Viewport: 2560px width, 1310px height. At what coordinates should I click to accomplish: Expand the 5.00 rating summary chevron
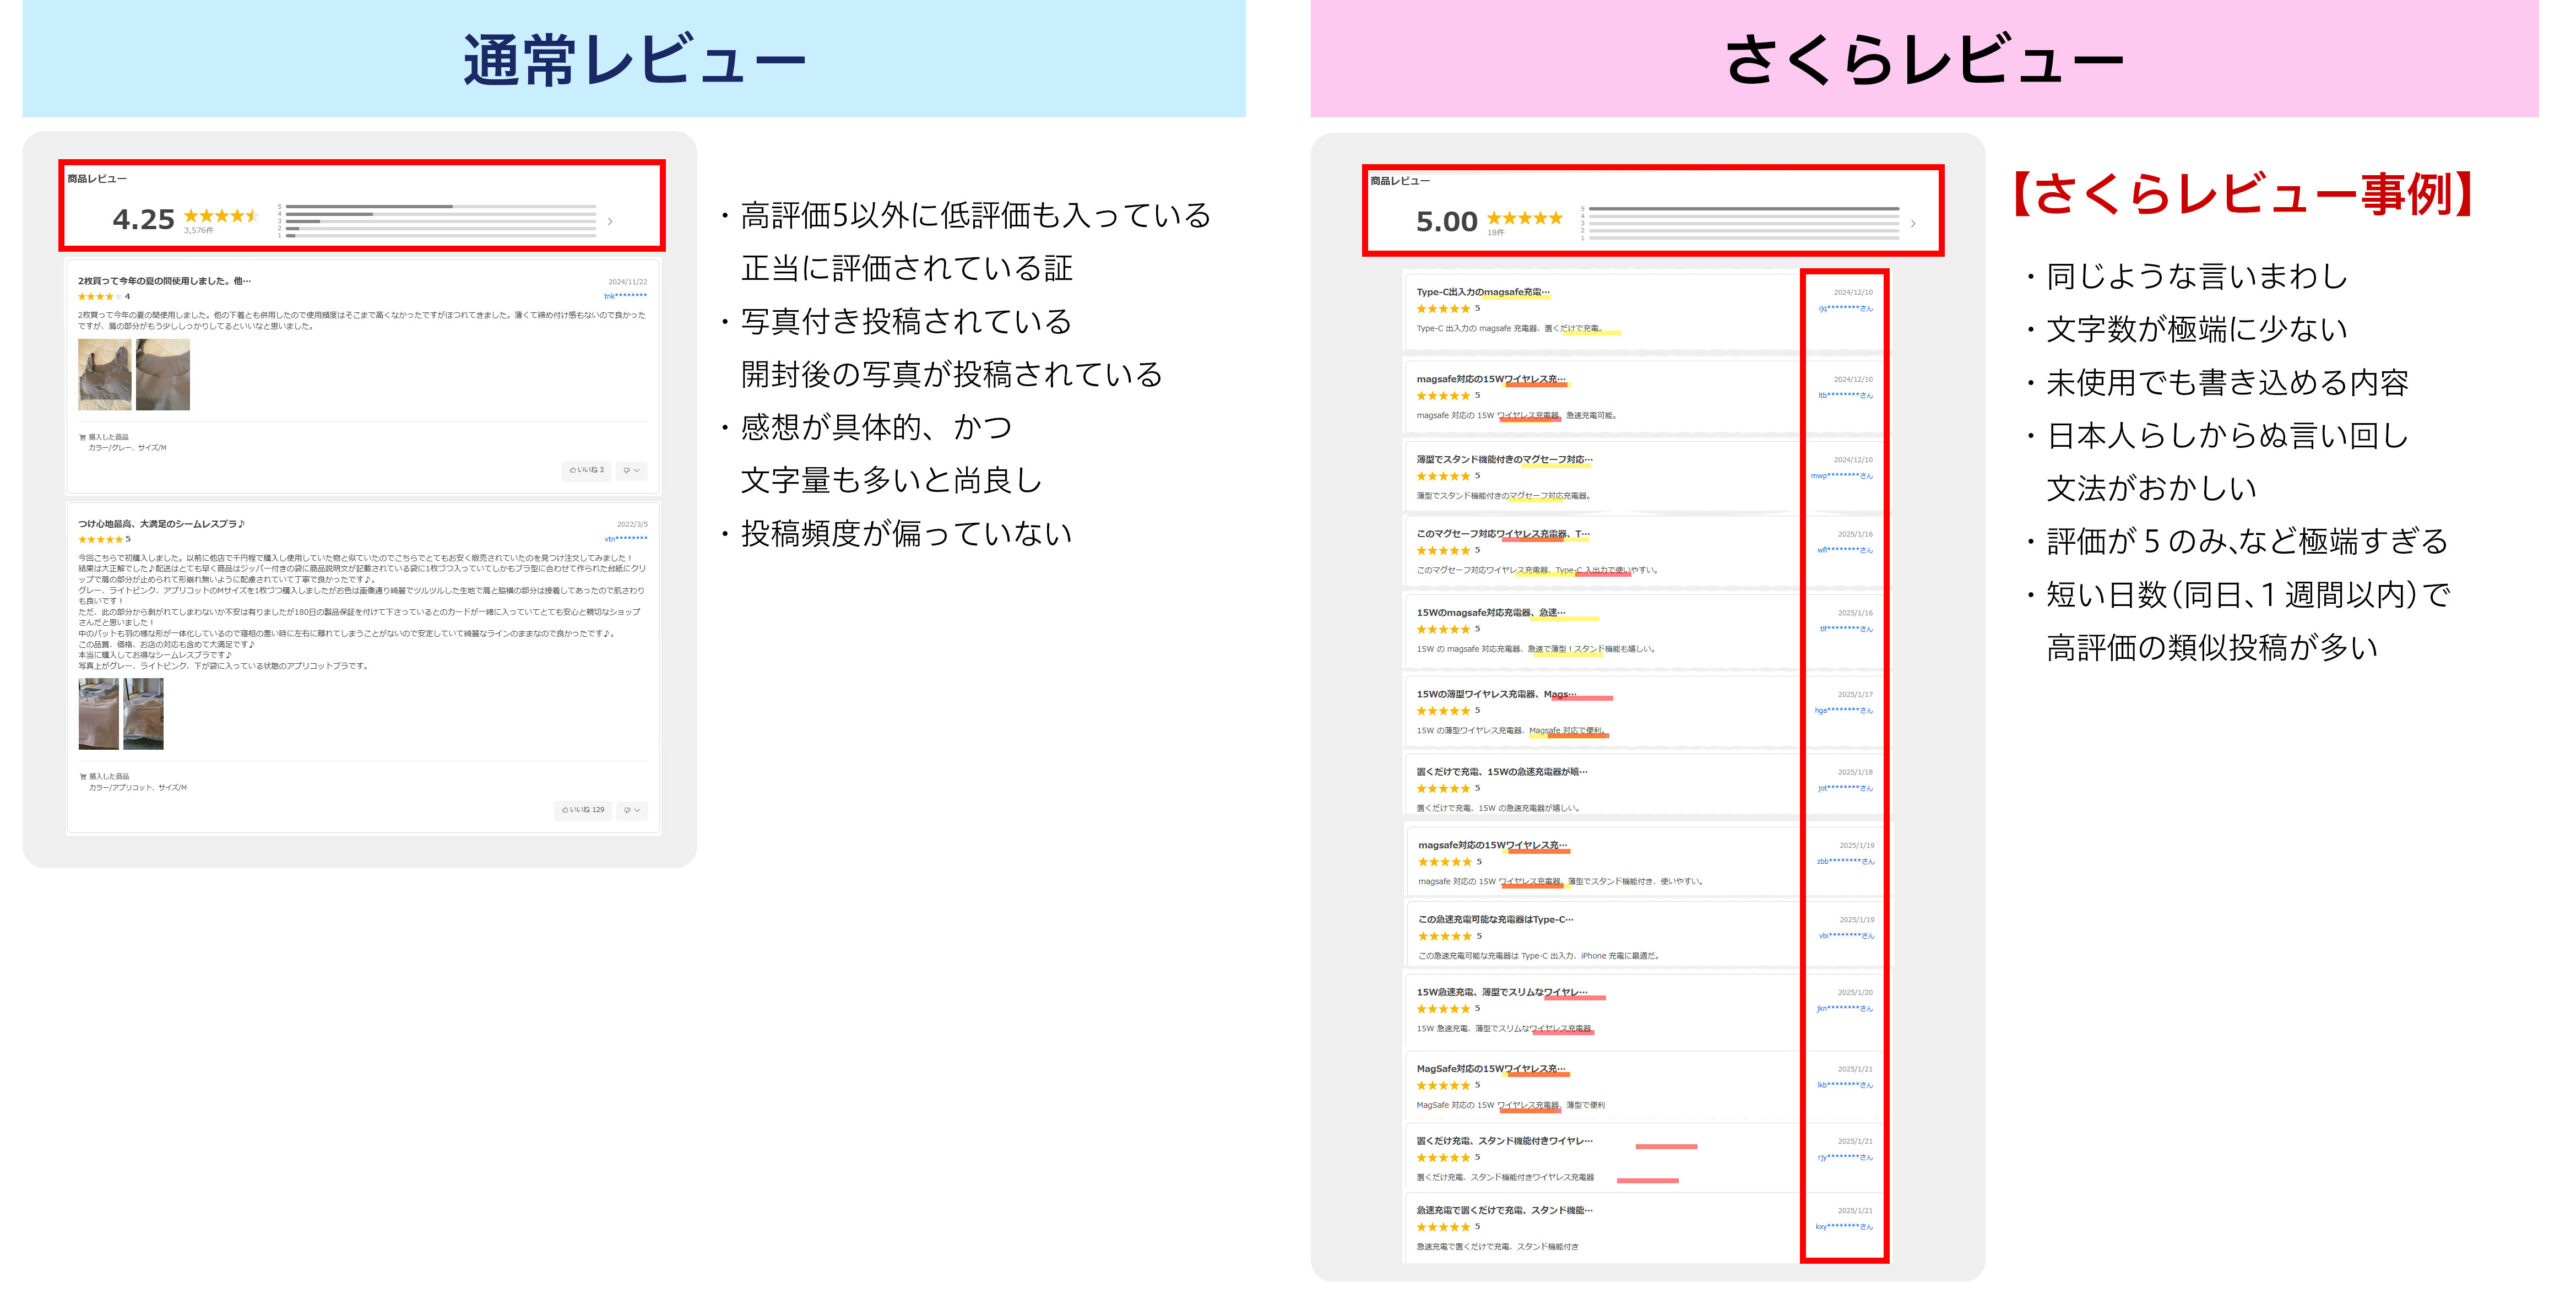tap(1912, 224)
